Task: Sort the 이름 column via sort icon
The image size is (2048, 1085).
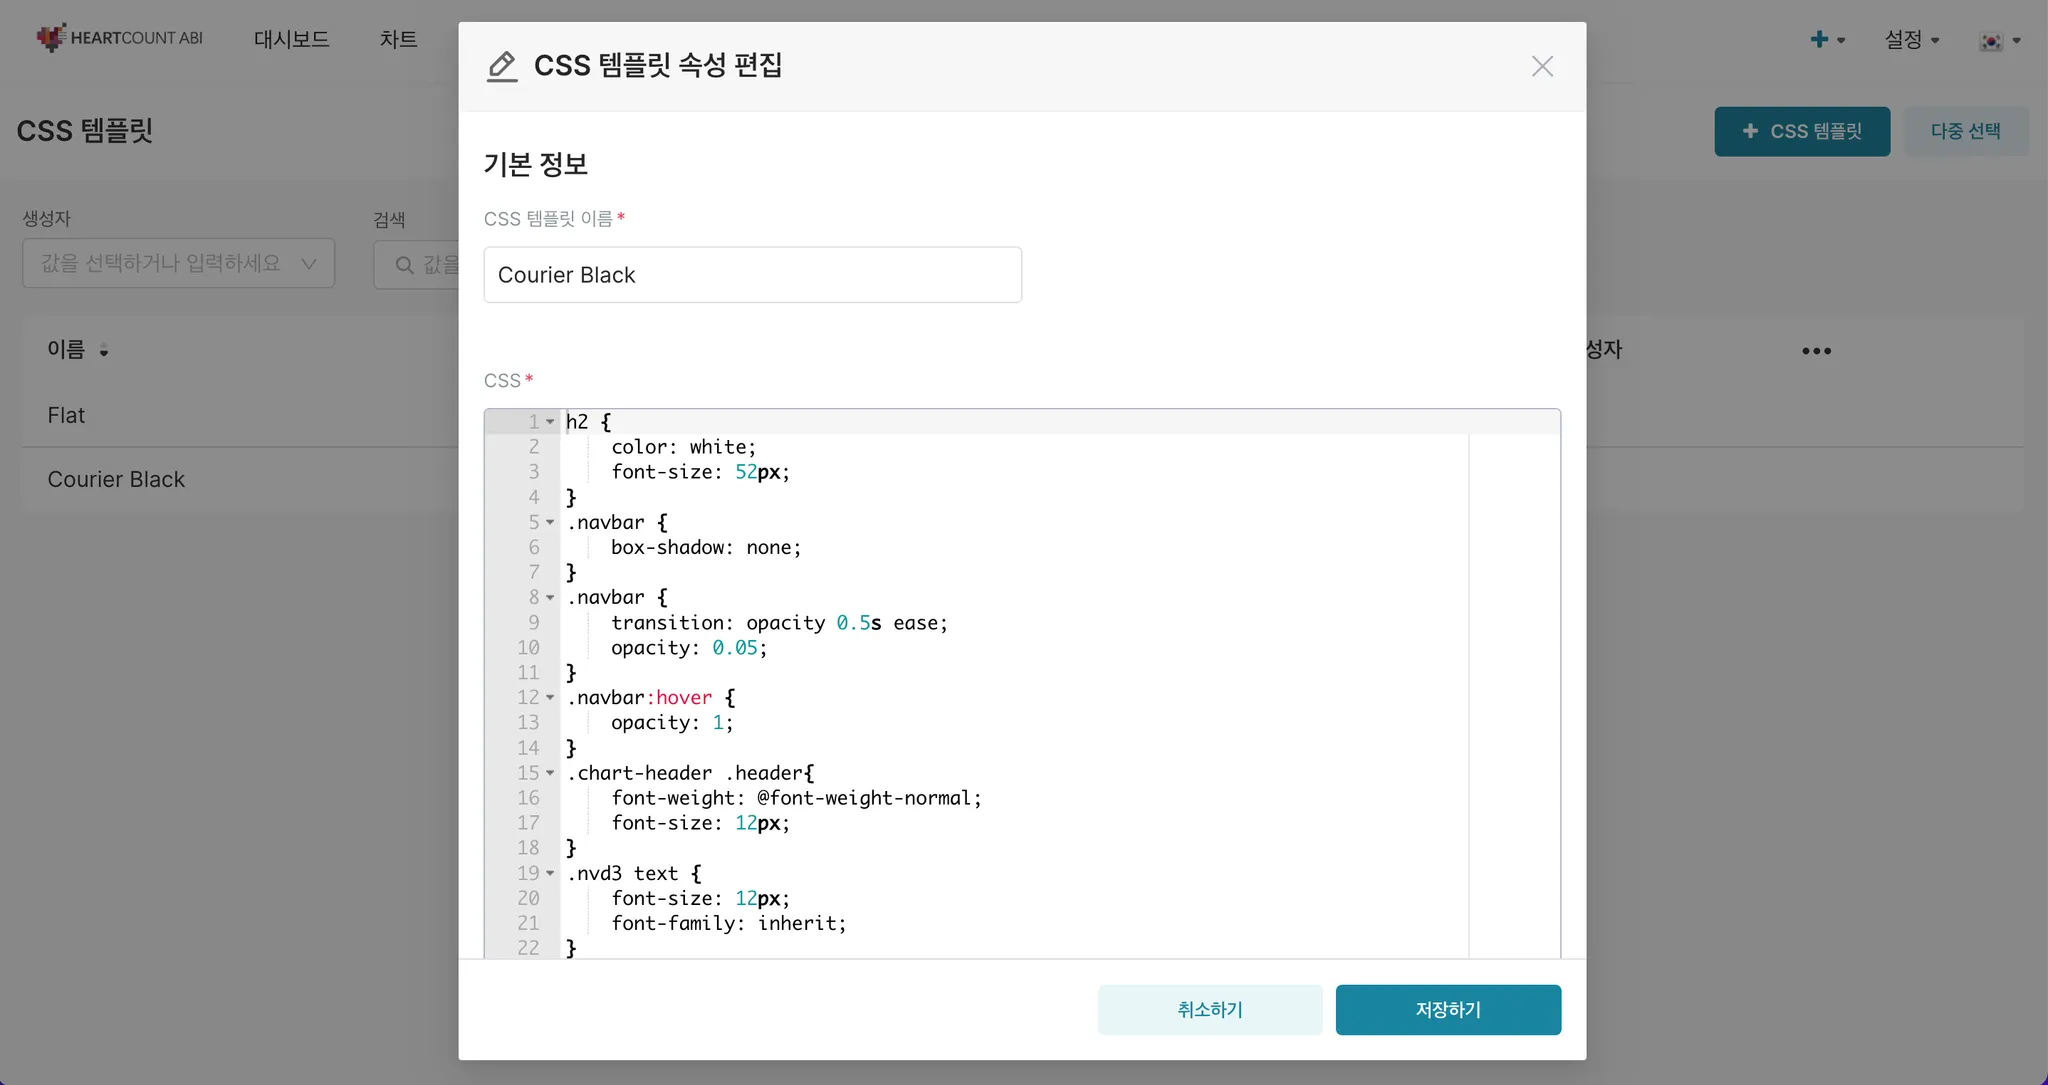Action: coord(104,350)
